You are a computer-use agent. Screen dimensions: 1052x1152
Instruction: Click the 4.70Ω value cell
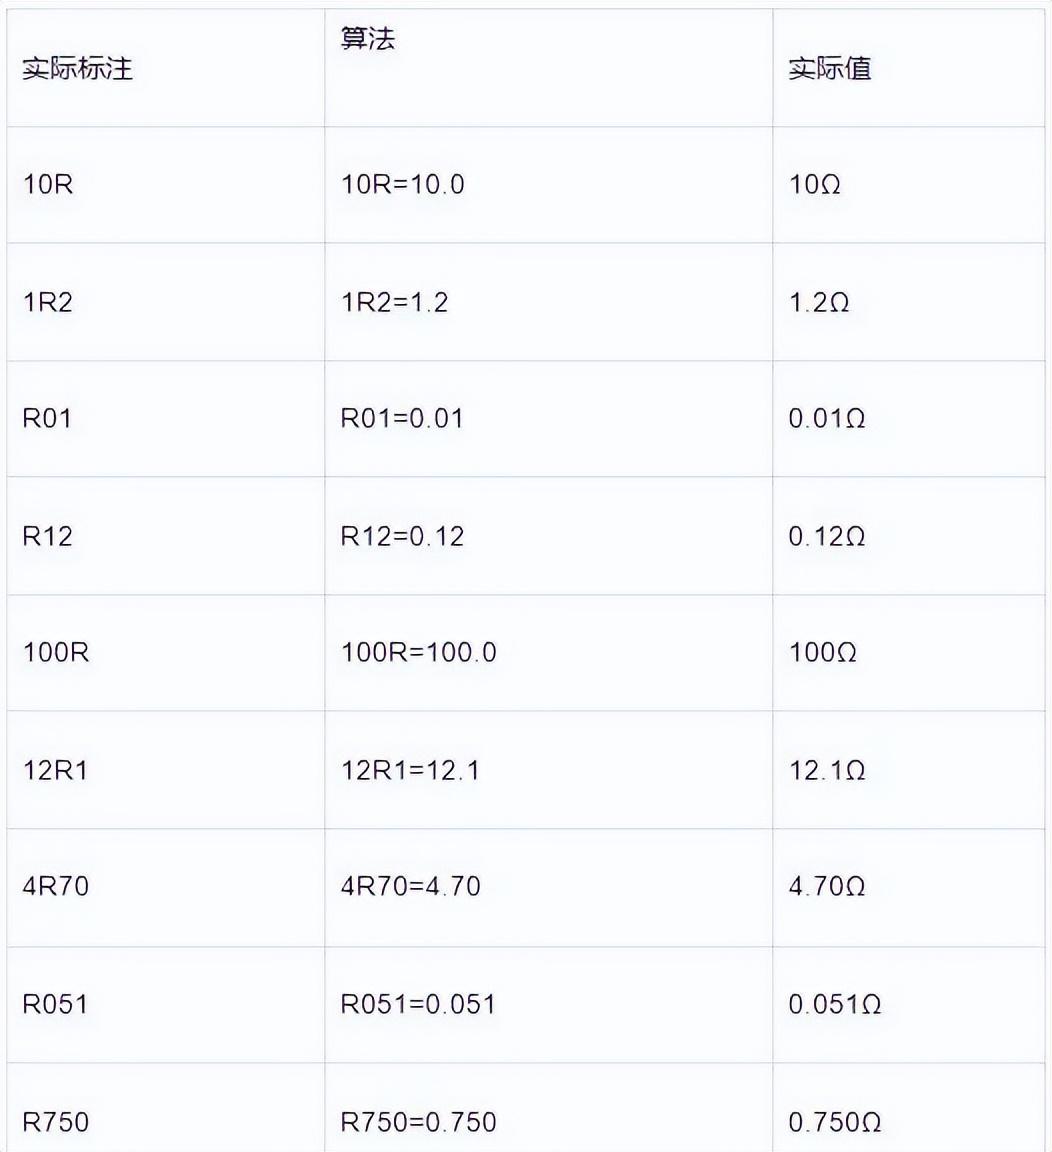pyautogui.click(x=827, y=886)
